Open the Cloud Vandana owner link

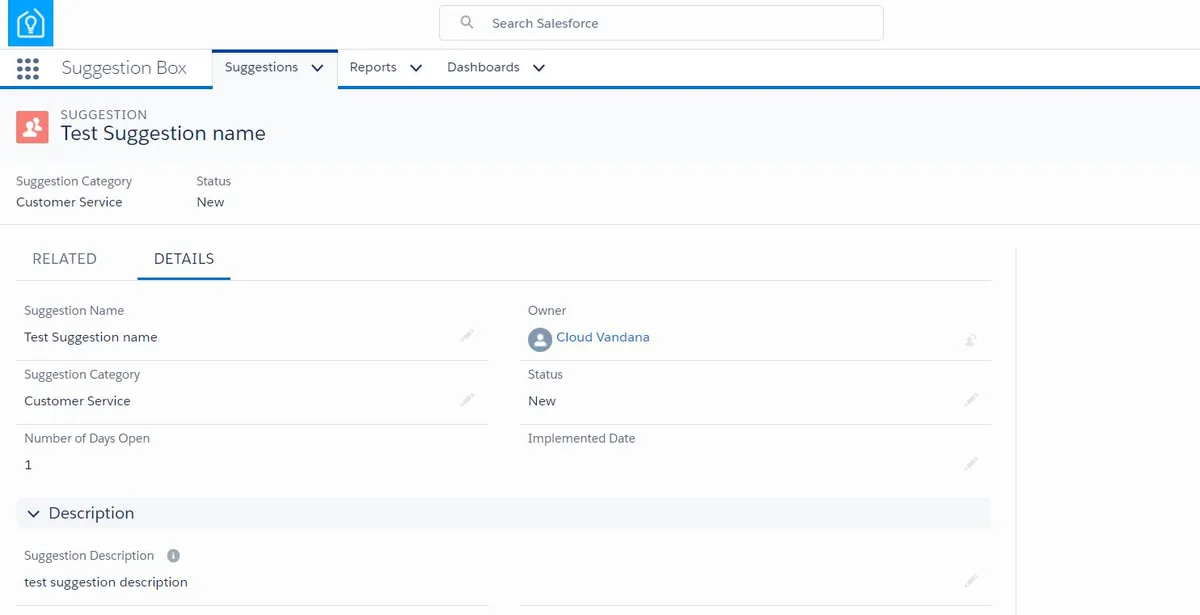click(603, 337)
